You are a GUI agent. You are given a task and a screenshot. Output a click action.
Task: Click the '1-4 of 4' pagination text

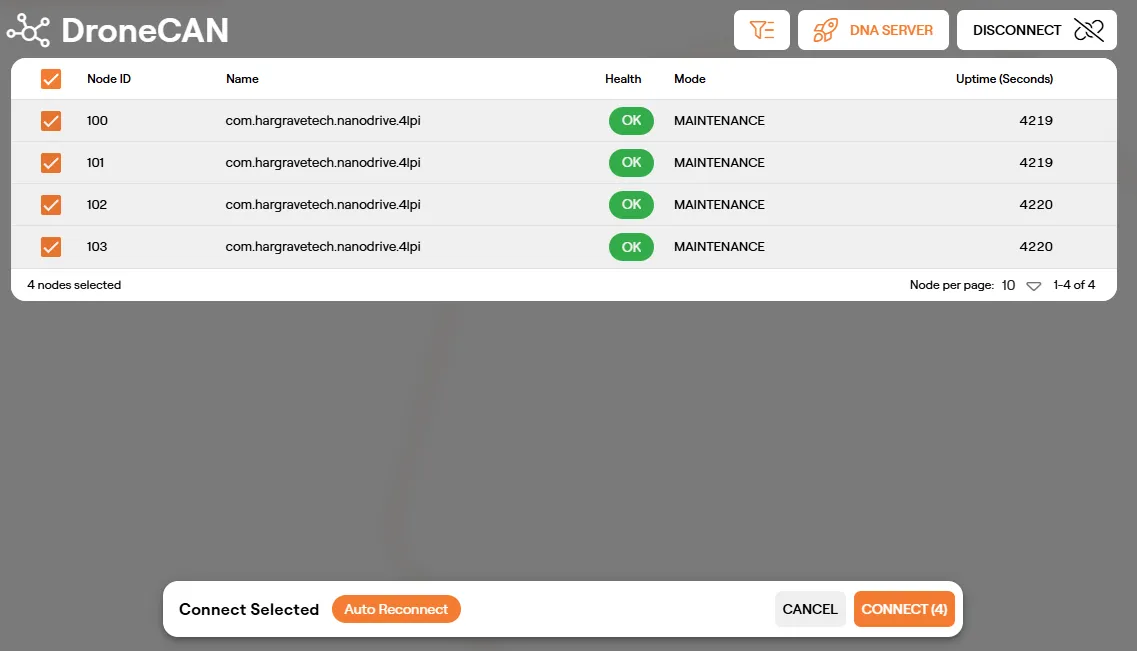[x=1074, y=285]
